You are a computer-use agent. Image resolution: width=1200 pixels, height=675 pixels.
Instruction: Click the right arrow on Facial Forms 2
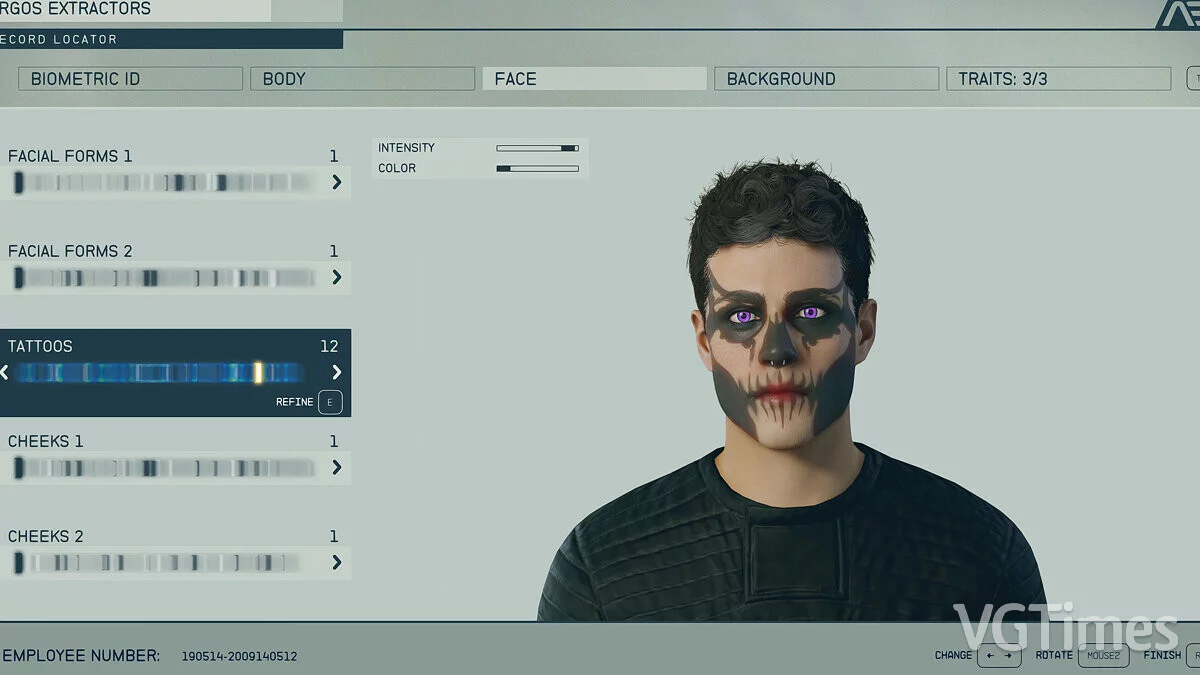[x=336, y=277]
